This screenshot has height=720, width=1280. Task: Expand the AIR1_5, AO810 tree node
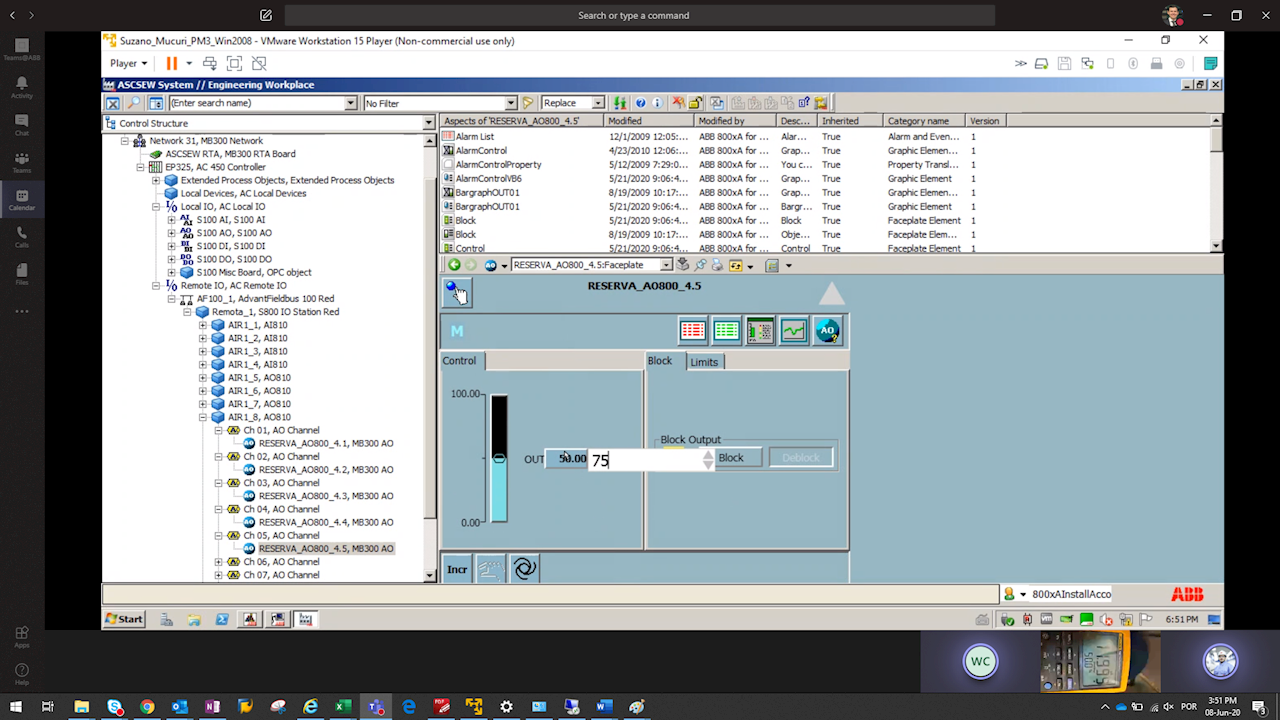pyautogui.click(x=203, y=378)
